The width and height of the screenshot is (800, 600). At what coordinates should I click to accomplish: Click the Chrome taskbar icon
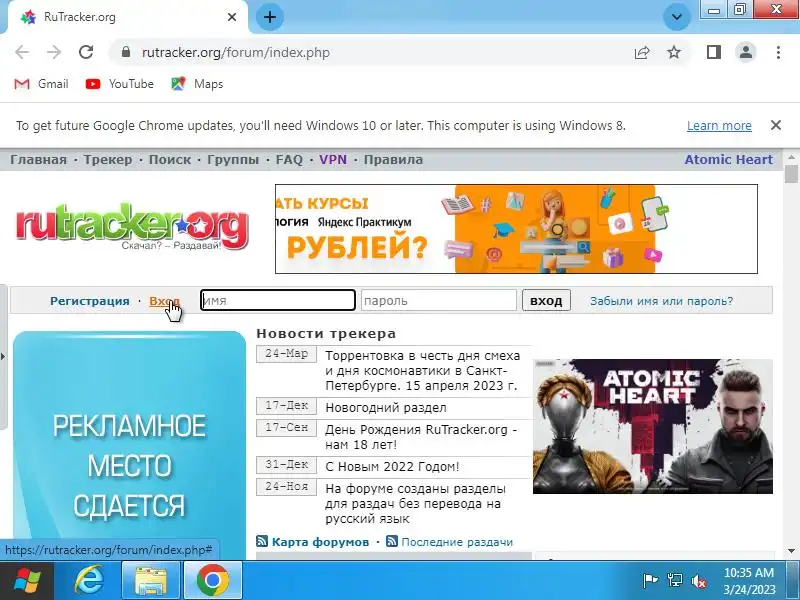[x=212, y=581]
